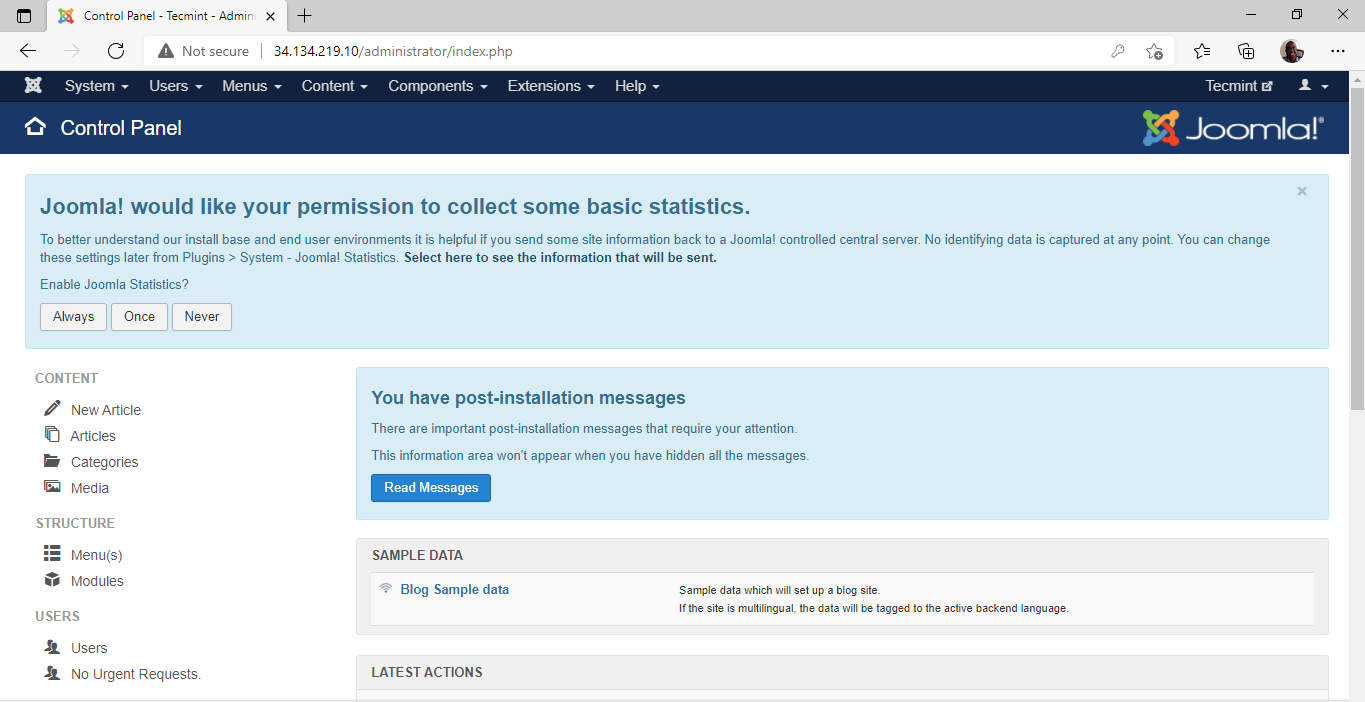Open the Extensions dropdown

click(551, 86)
